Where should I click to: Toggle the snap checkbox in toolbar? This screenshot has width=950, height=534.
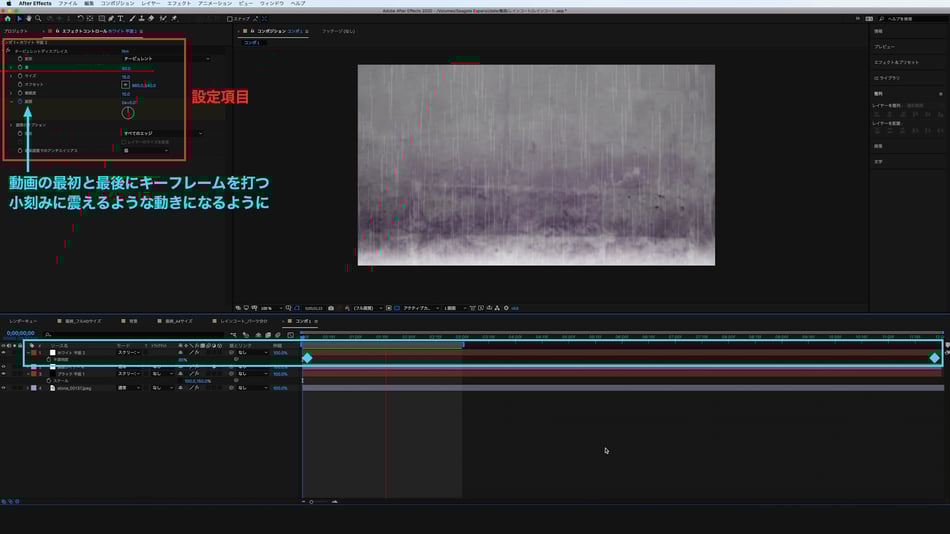230,18
